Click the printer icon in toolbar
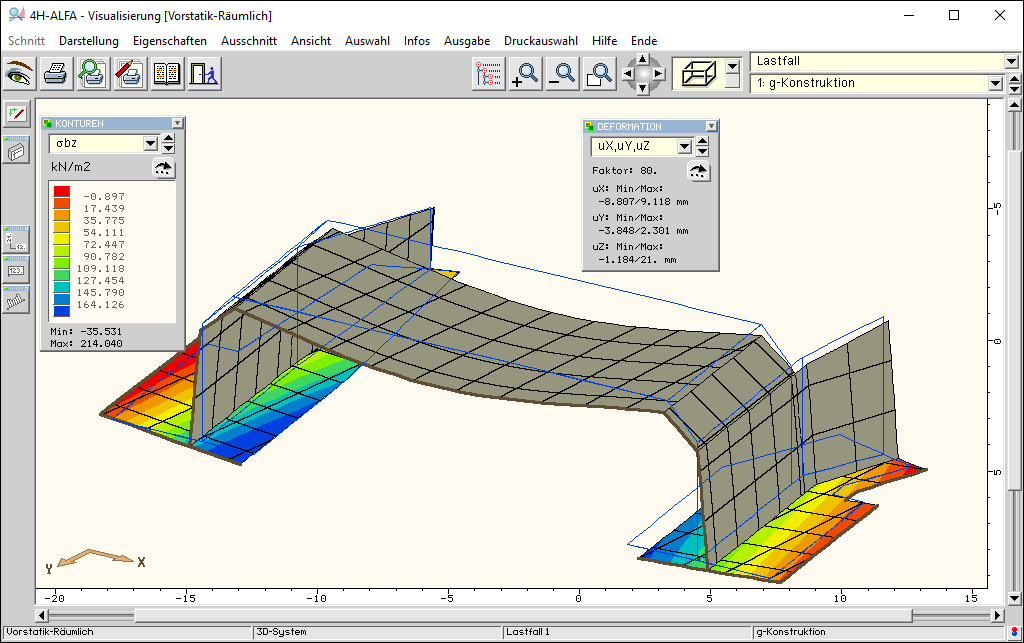The image size is (1024, 643). point(55,73)
